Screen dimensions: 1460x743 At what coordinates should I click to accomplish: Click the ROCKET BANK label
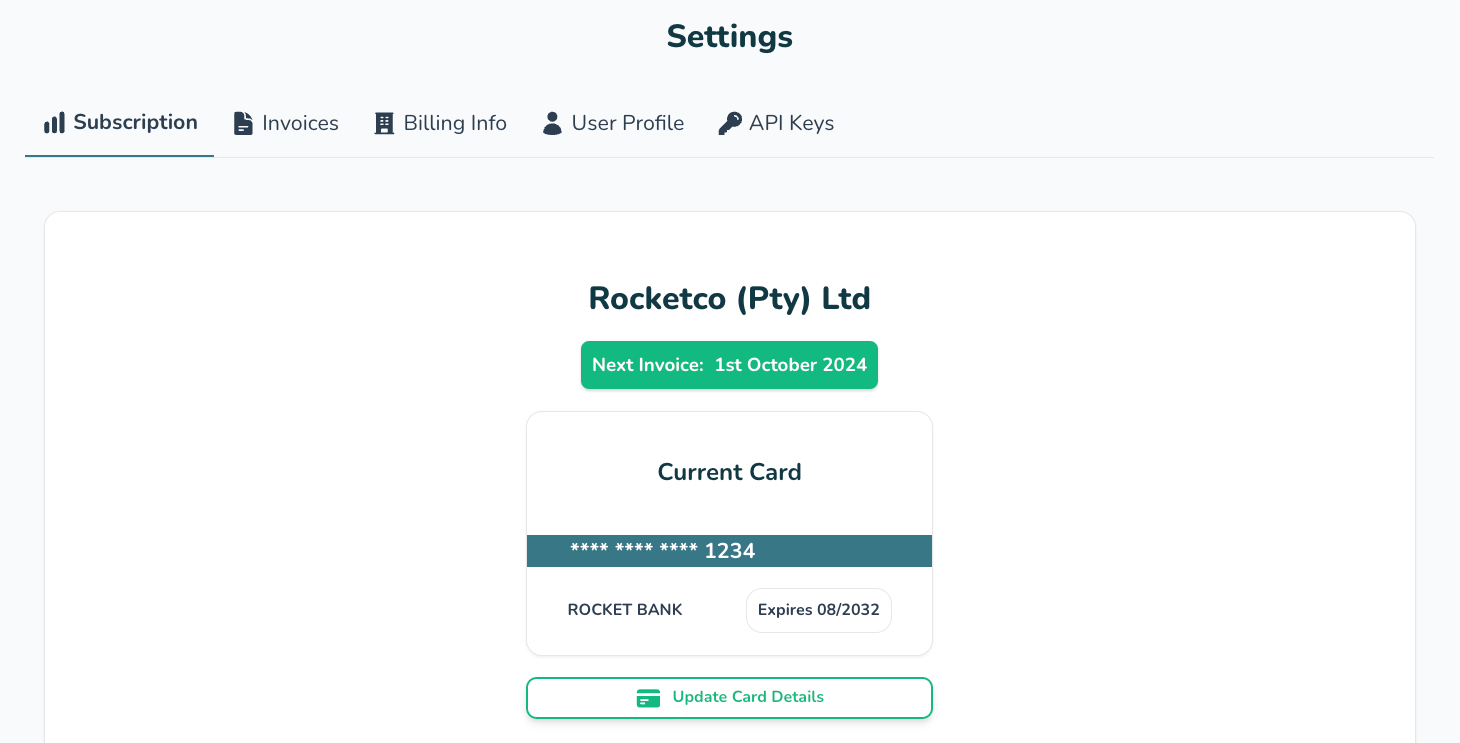tap(625, 610)
